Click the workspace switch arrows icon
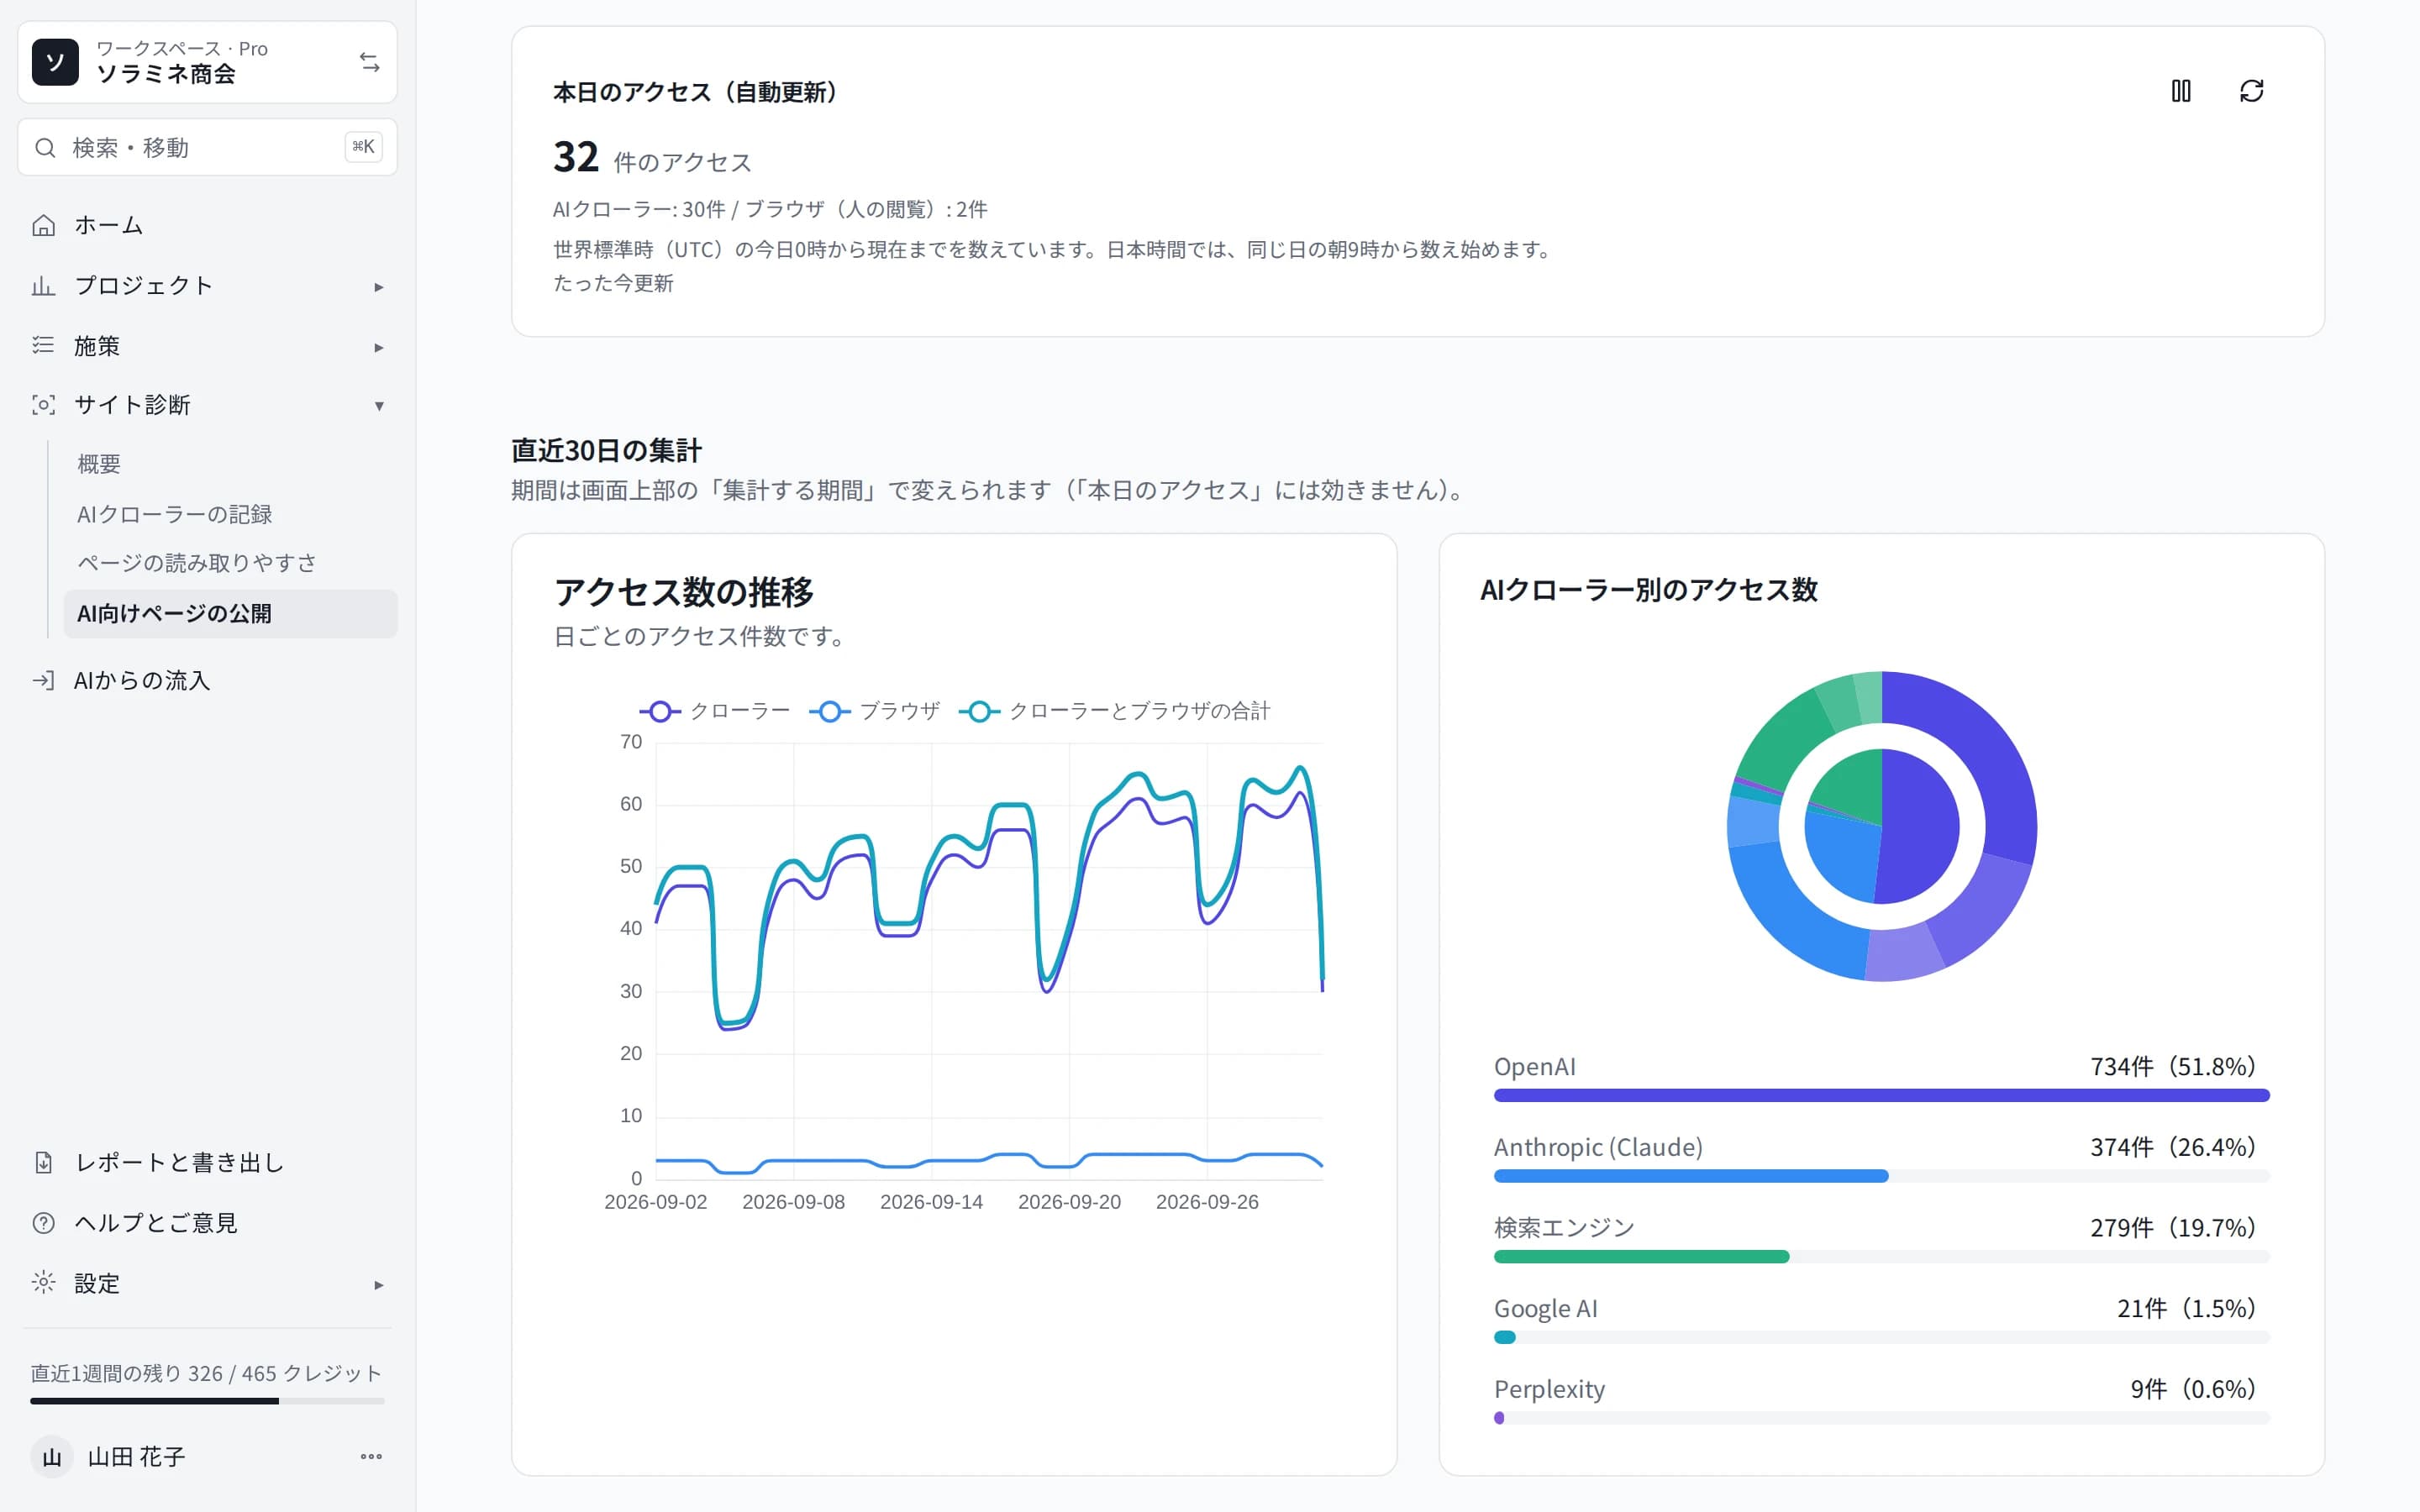 (x=369, y=62)
